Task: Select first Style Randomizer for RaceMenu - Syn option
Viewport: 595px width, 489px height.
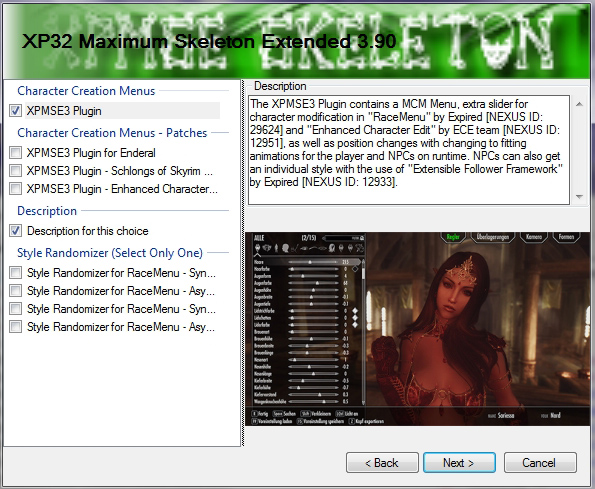Action: pos(15,273)
